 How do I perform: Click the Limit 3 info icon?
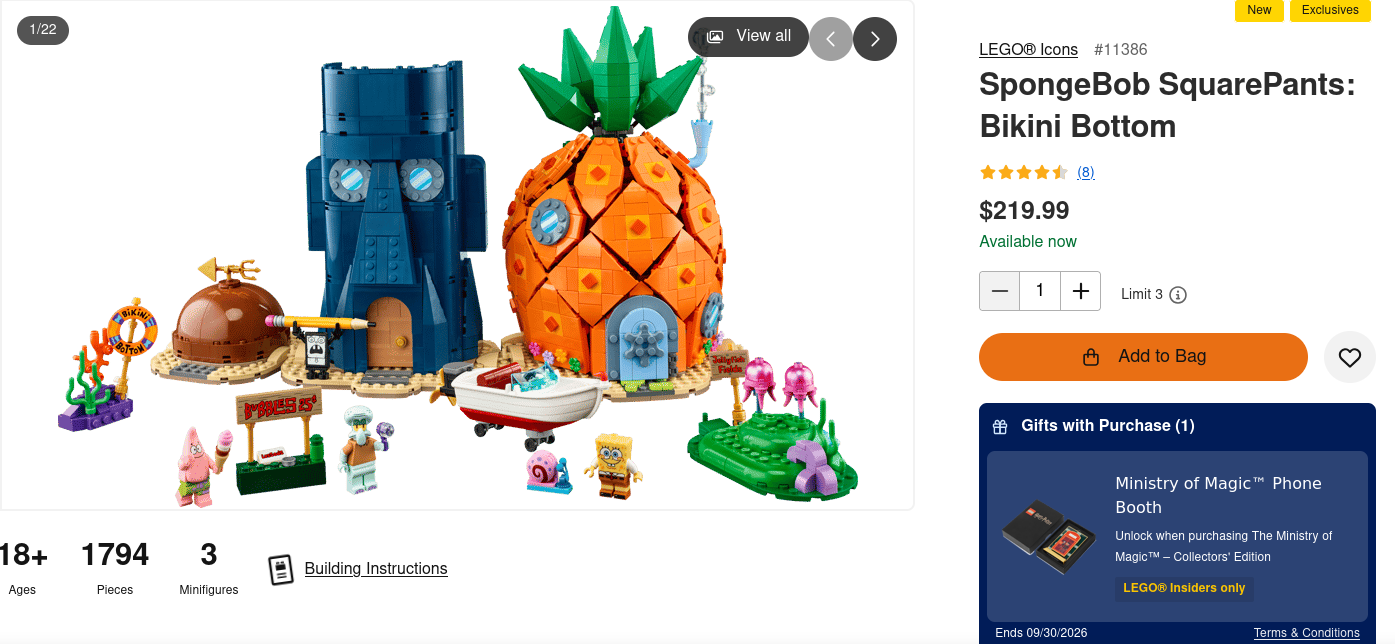[1178, 295]
